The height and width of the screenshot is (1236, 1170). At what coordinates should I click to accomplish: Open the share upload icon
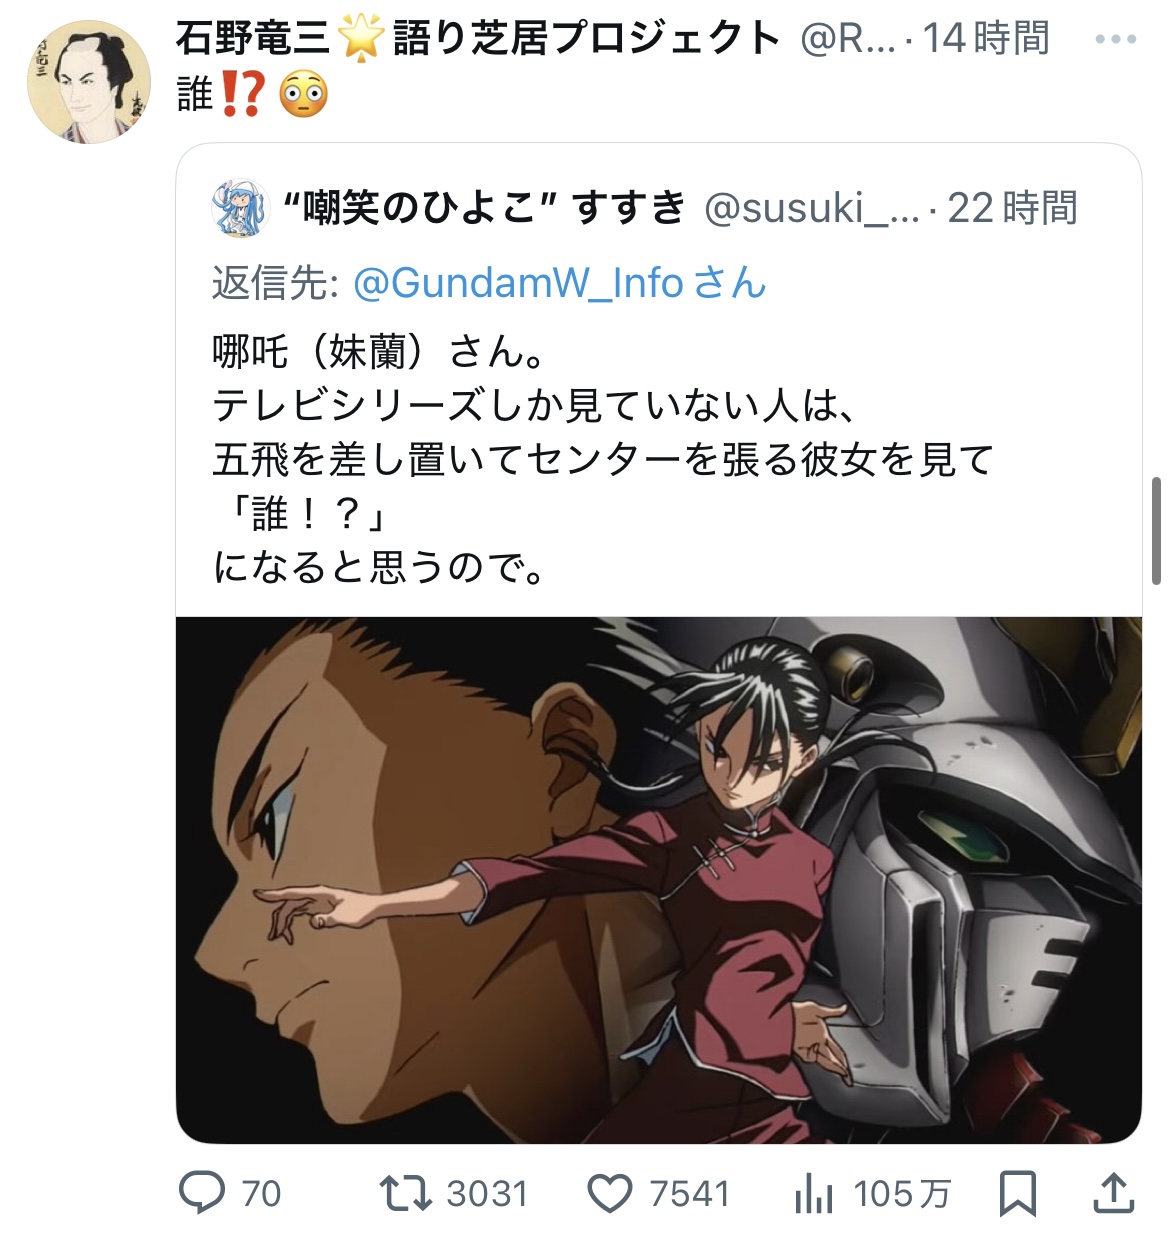point(1113,1193)
